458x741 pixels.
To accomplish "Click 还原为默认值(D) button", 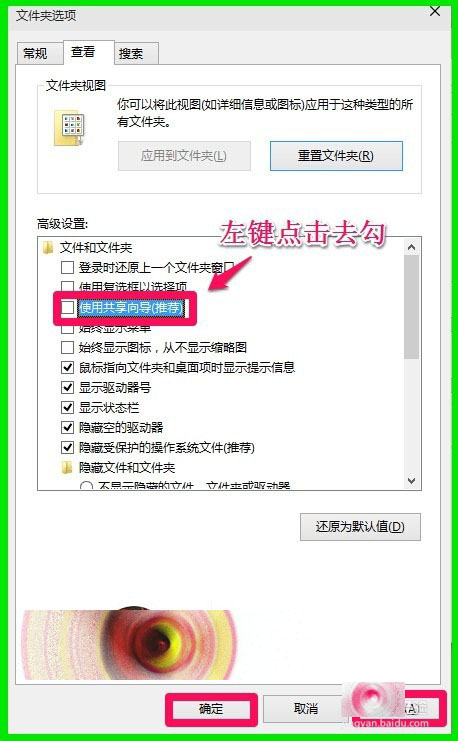I will coord(360,526).
